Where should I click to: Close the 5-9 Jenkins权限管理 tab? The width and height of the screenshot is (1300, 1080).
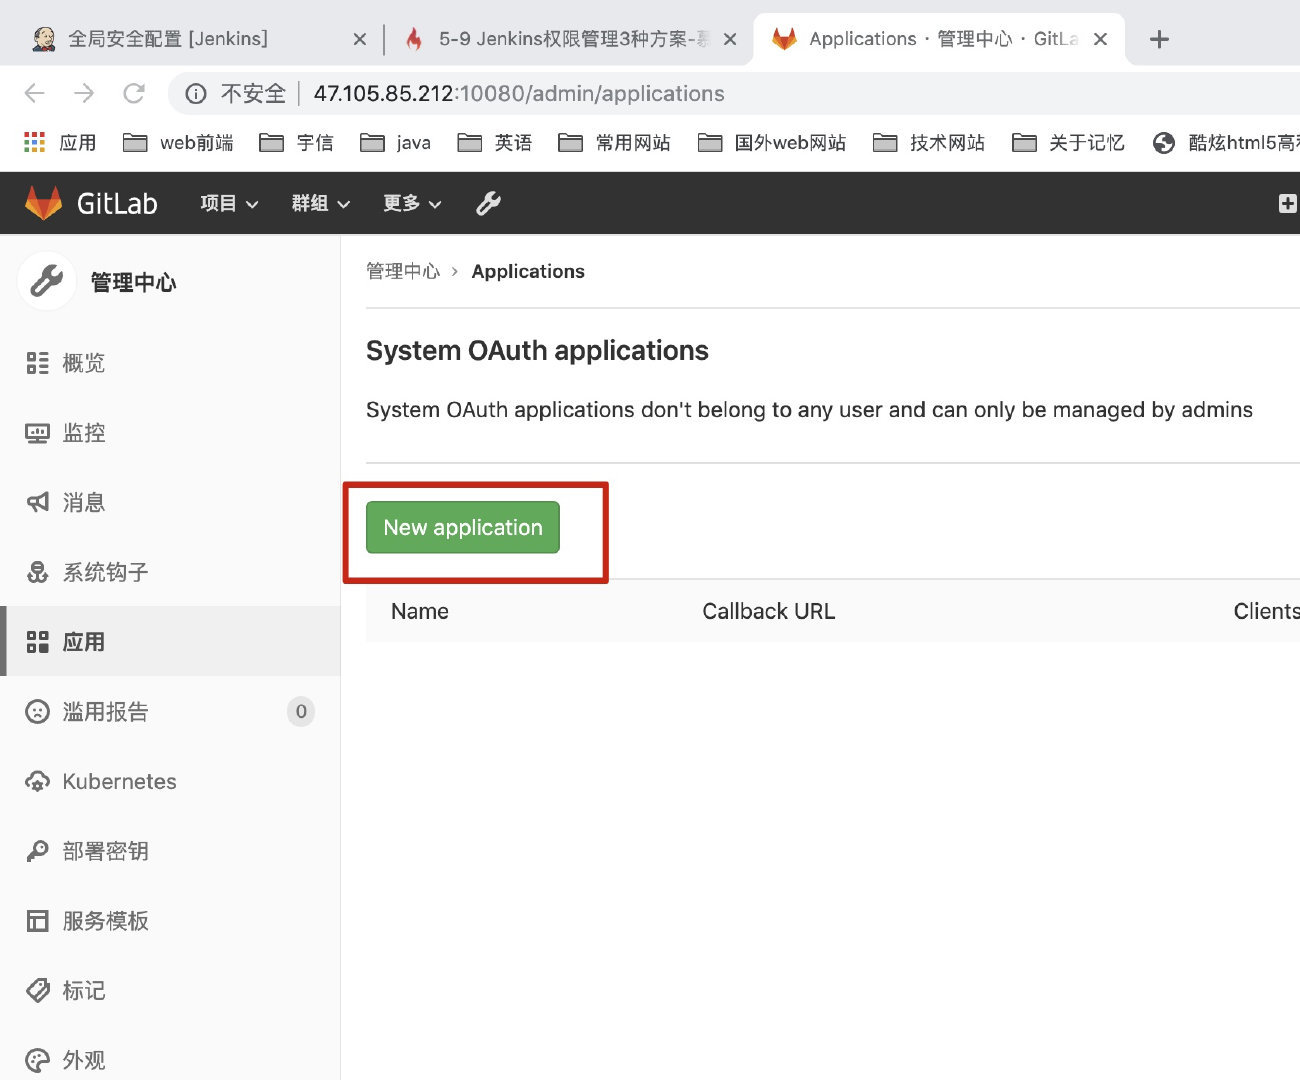[x=730, y=39]
